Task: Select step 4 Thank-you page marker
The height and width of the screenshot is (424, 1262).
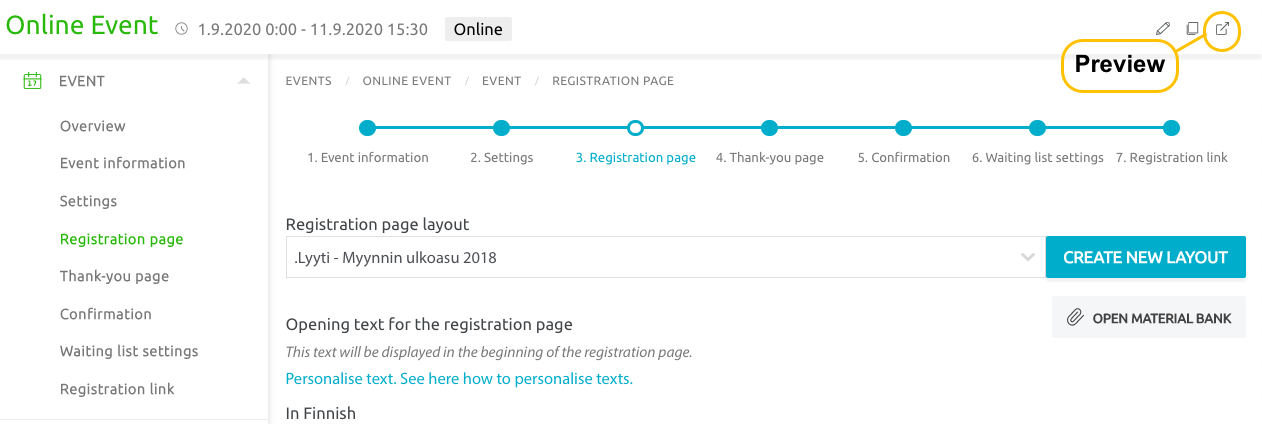Action: [769, 128]
